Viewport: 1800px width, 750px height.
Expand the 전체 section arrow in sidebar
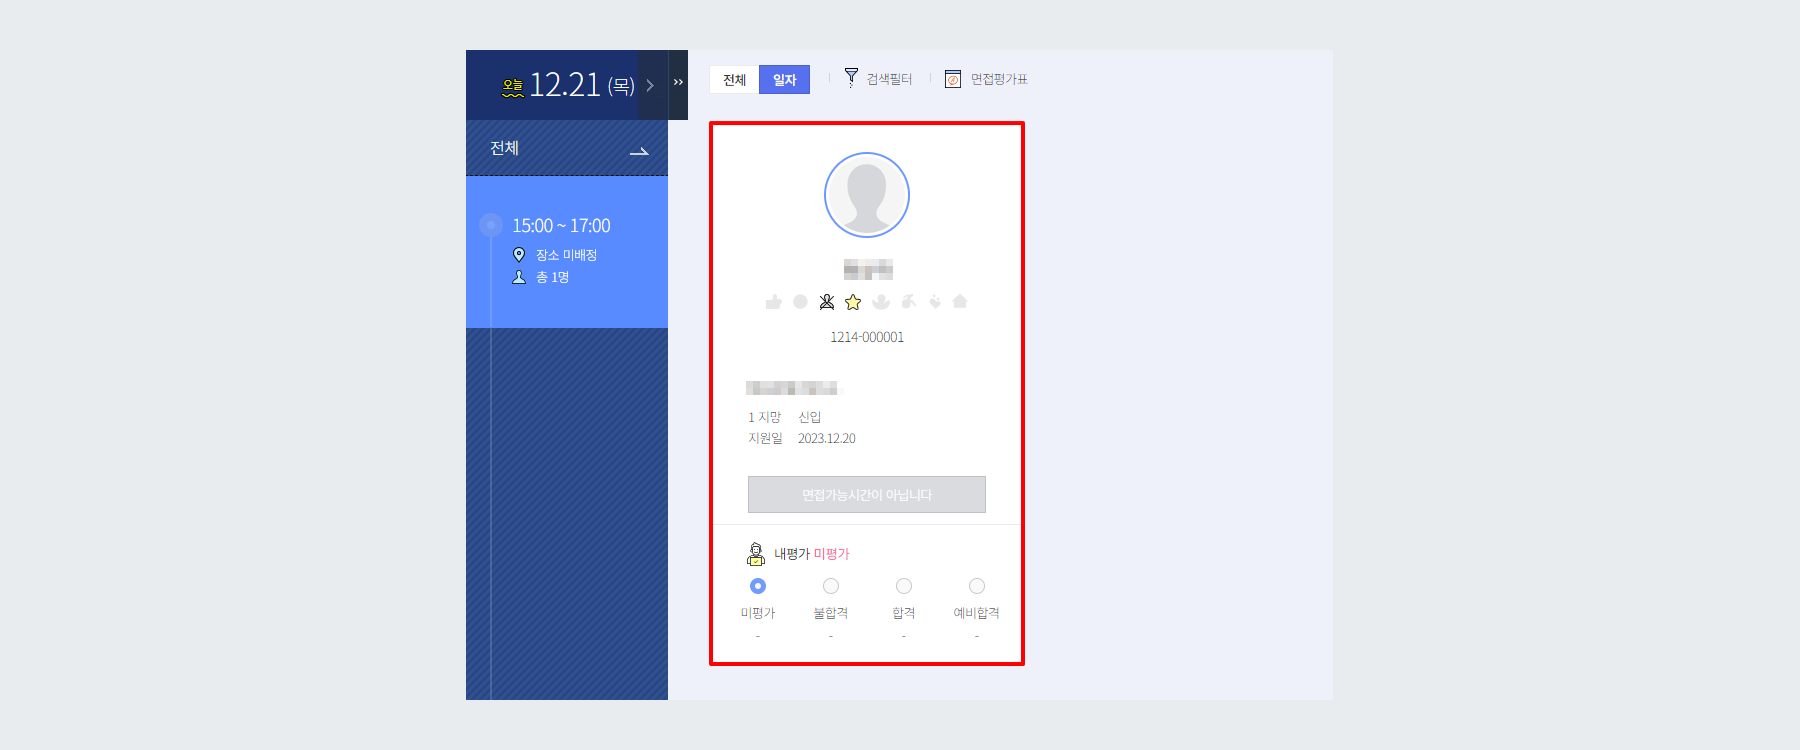[x=639, y=151]
